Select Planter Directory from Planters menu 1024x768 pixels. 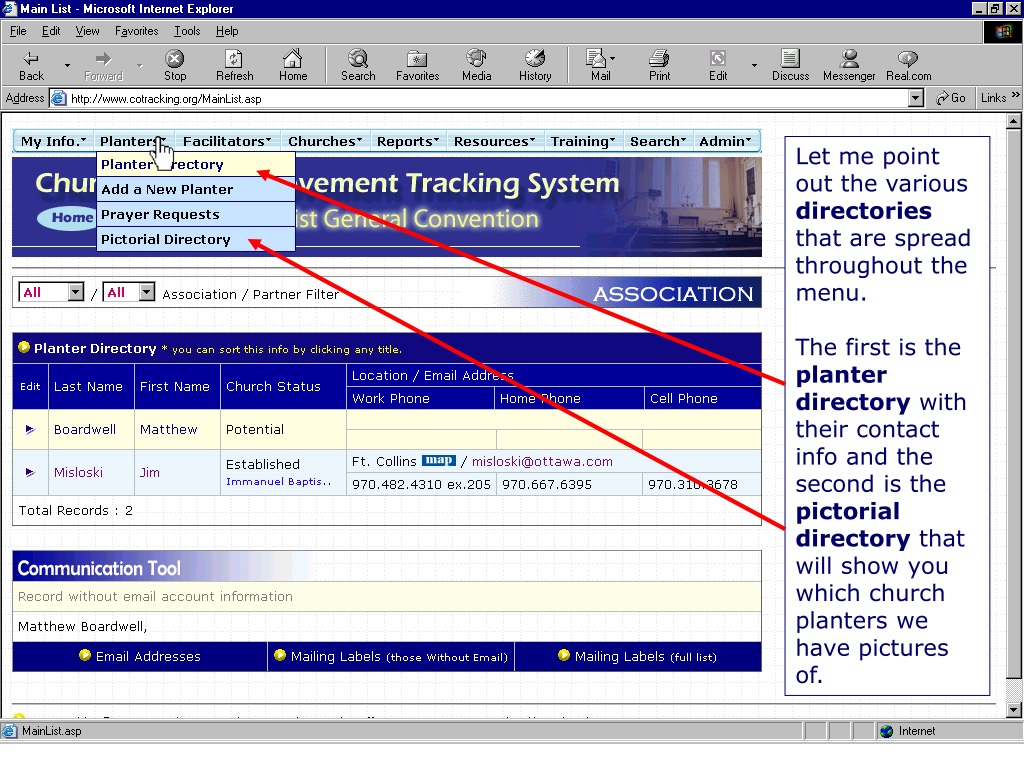[195, 164]
